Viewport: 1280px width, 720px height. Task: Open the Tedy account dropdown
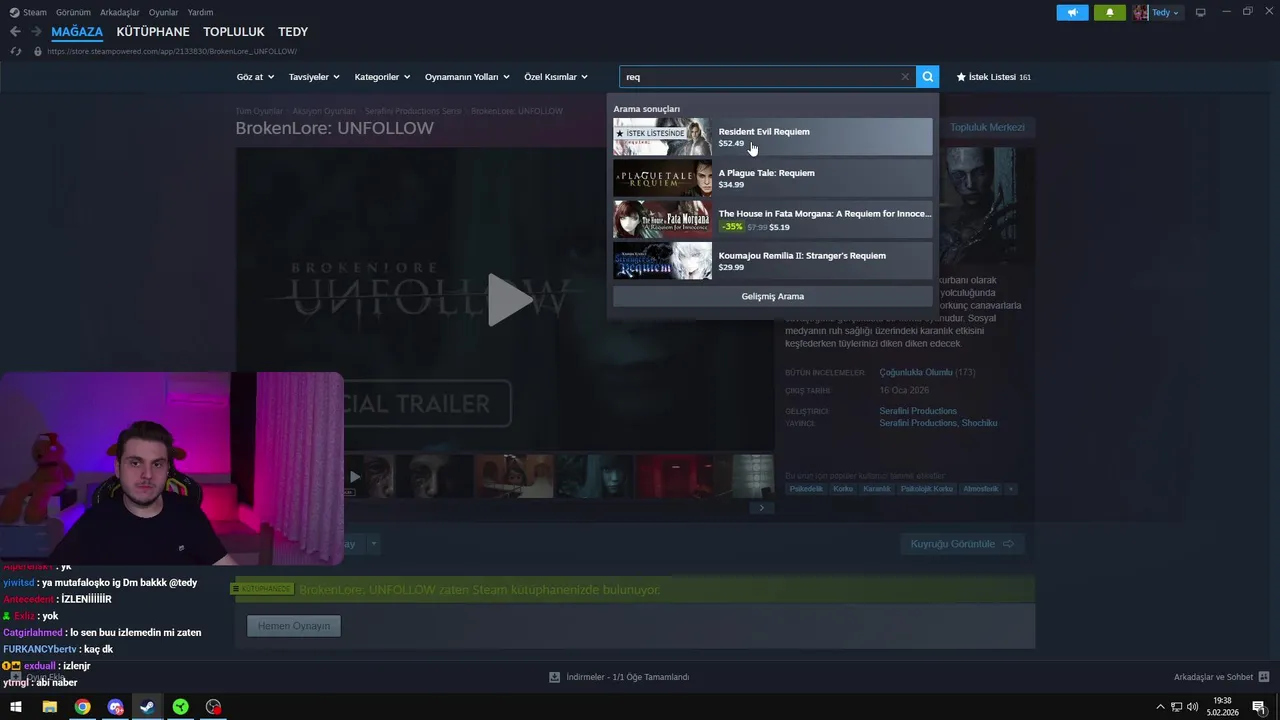click(1165, 13)
